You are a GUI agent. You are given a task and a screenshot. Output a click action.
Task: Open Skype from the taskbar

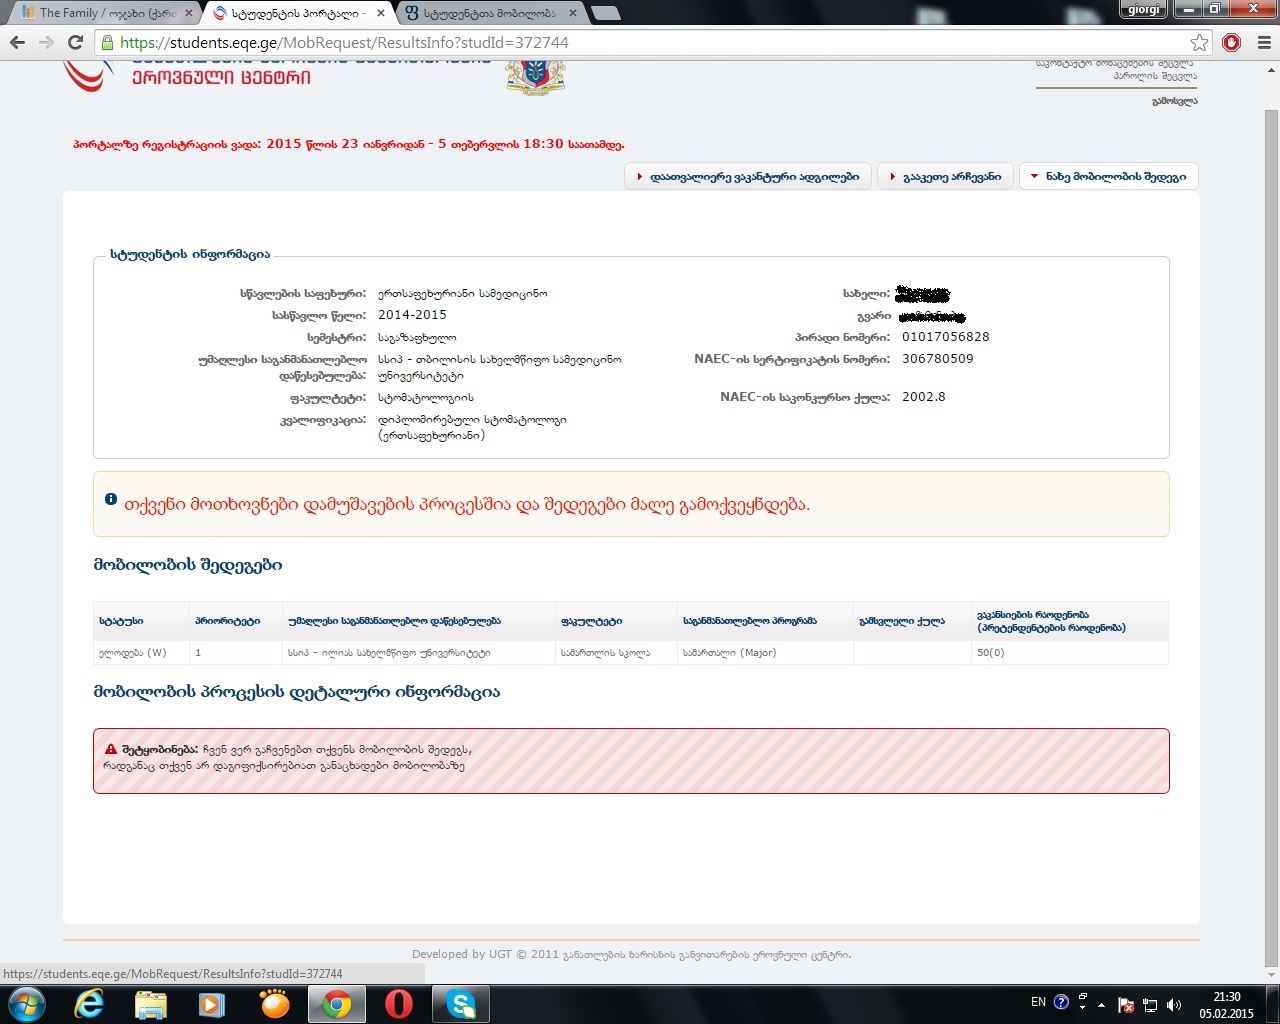tap(461, 1003)
